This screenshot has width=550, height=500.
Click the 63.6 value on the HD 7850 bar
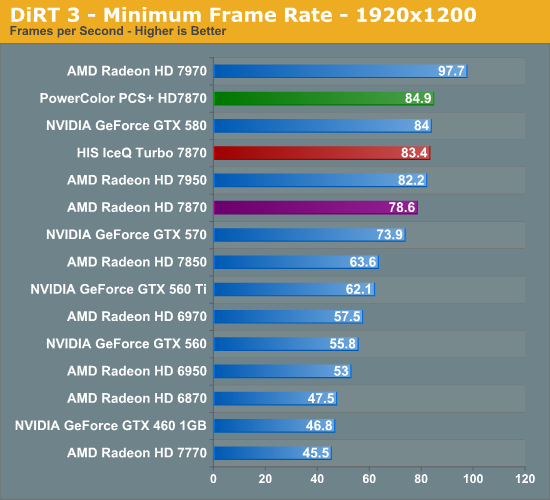[x=363, y=262]
